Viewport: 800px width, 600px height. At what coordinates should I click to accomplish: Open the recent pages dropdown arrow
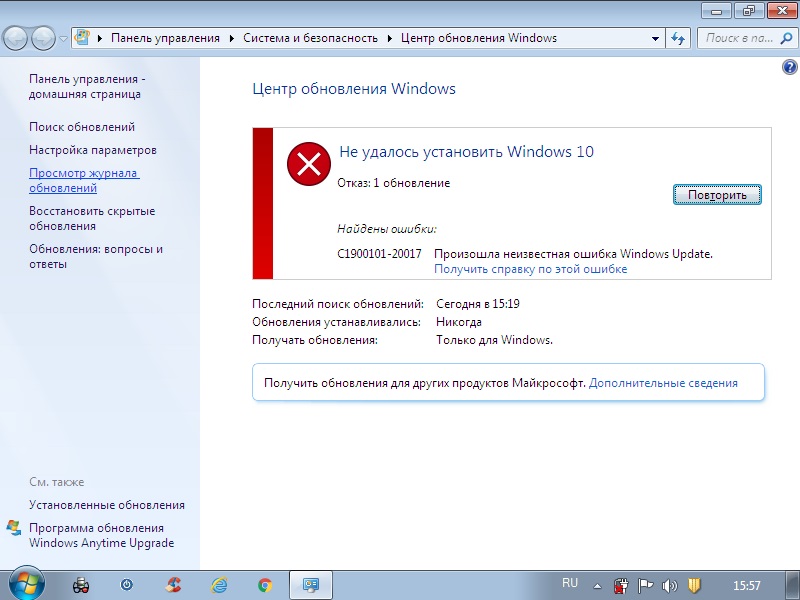pos(64,38)
